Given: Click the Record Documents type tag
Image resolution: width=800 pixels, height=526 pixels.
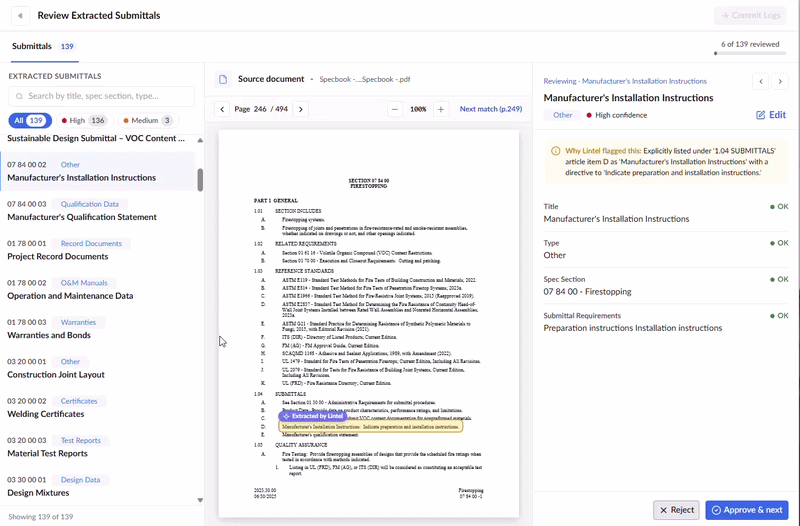Looking at the screenshot, I should pos(91,243).
